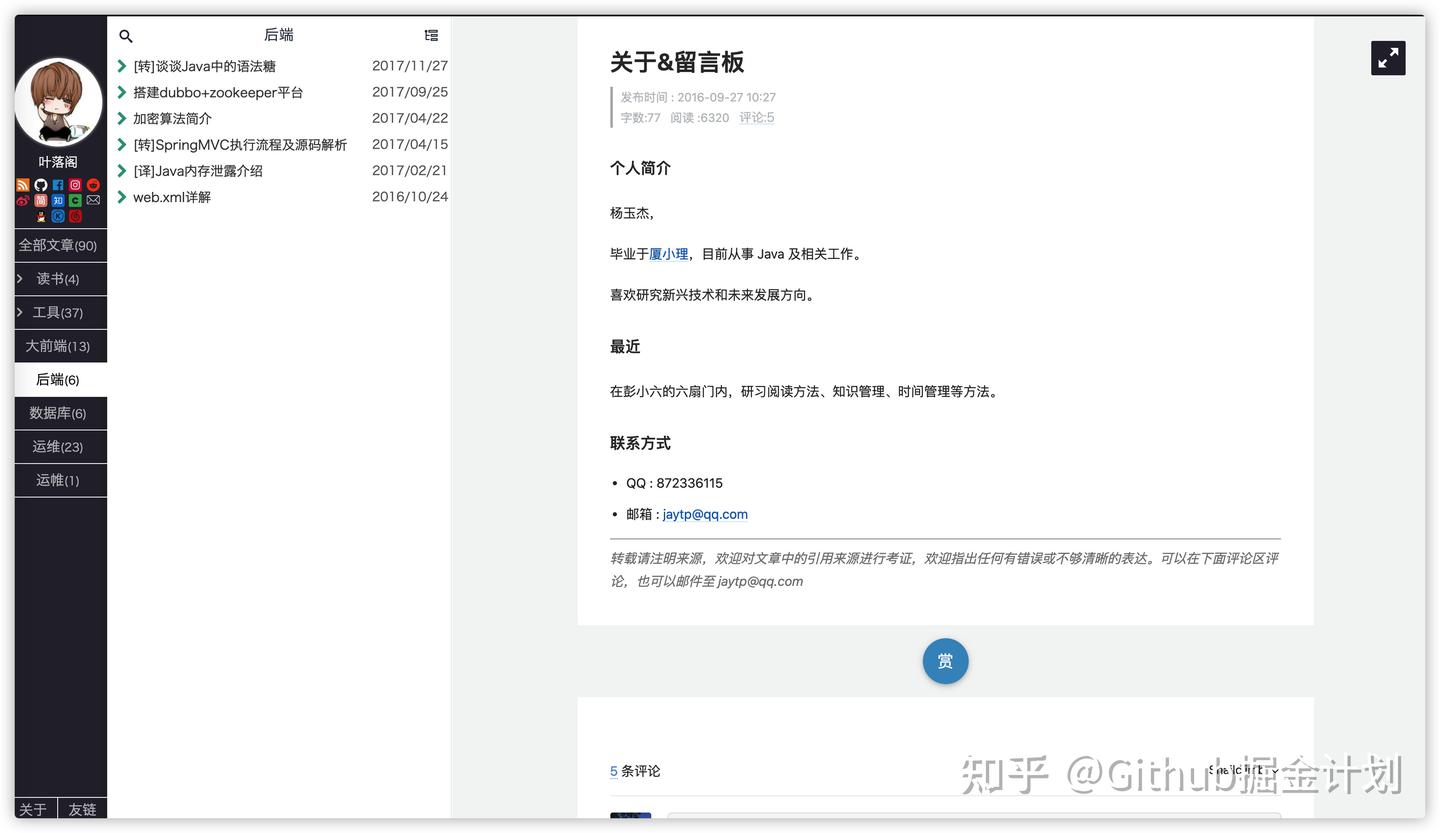This screenshot has width=1440, height=833.
Task: Click the fullscreen expand icon top right
Action: [x=1388, y=58]
